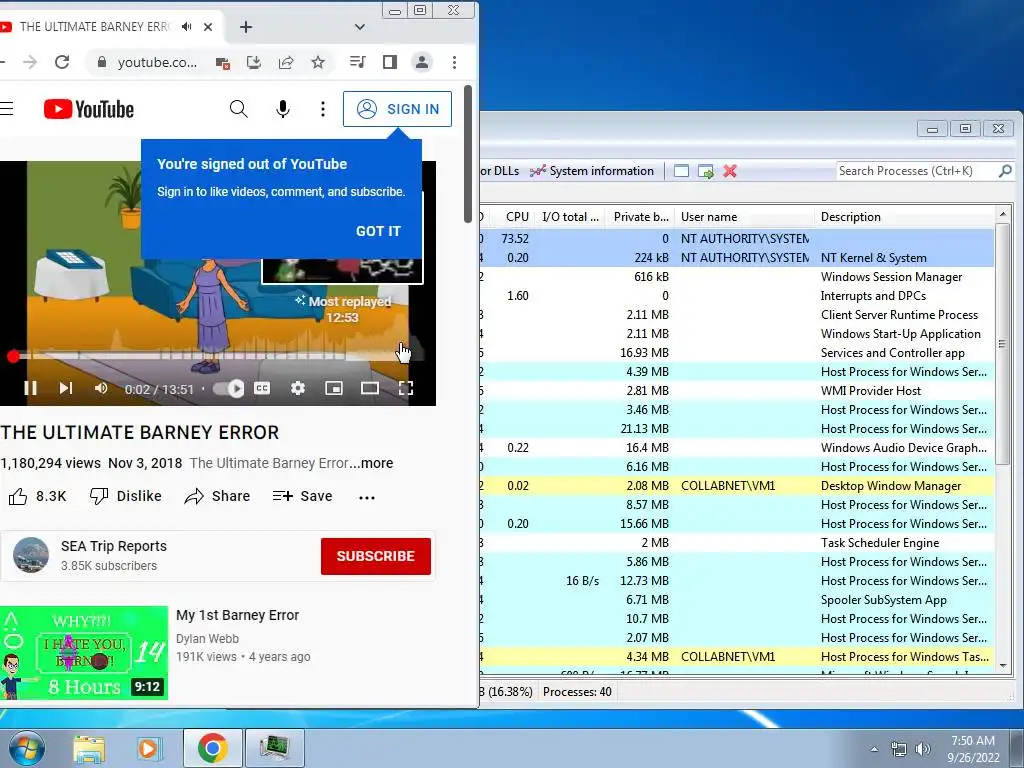Viewport: 1024px width, 768px height.
Task: Open Windows Explorer from the taskbar
Action: tap(89, 748)
